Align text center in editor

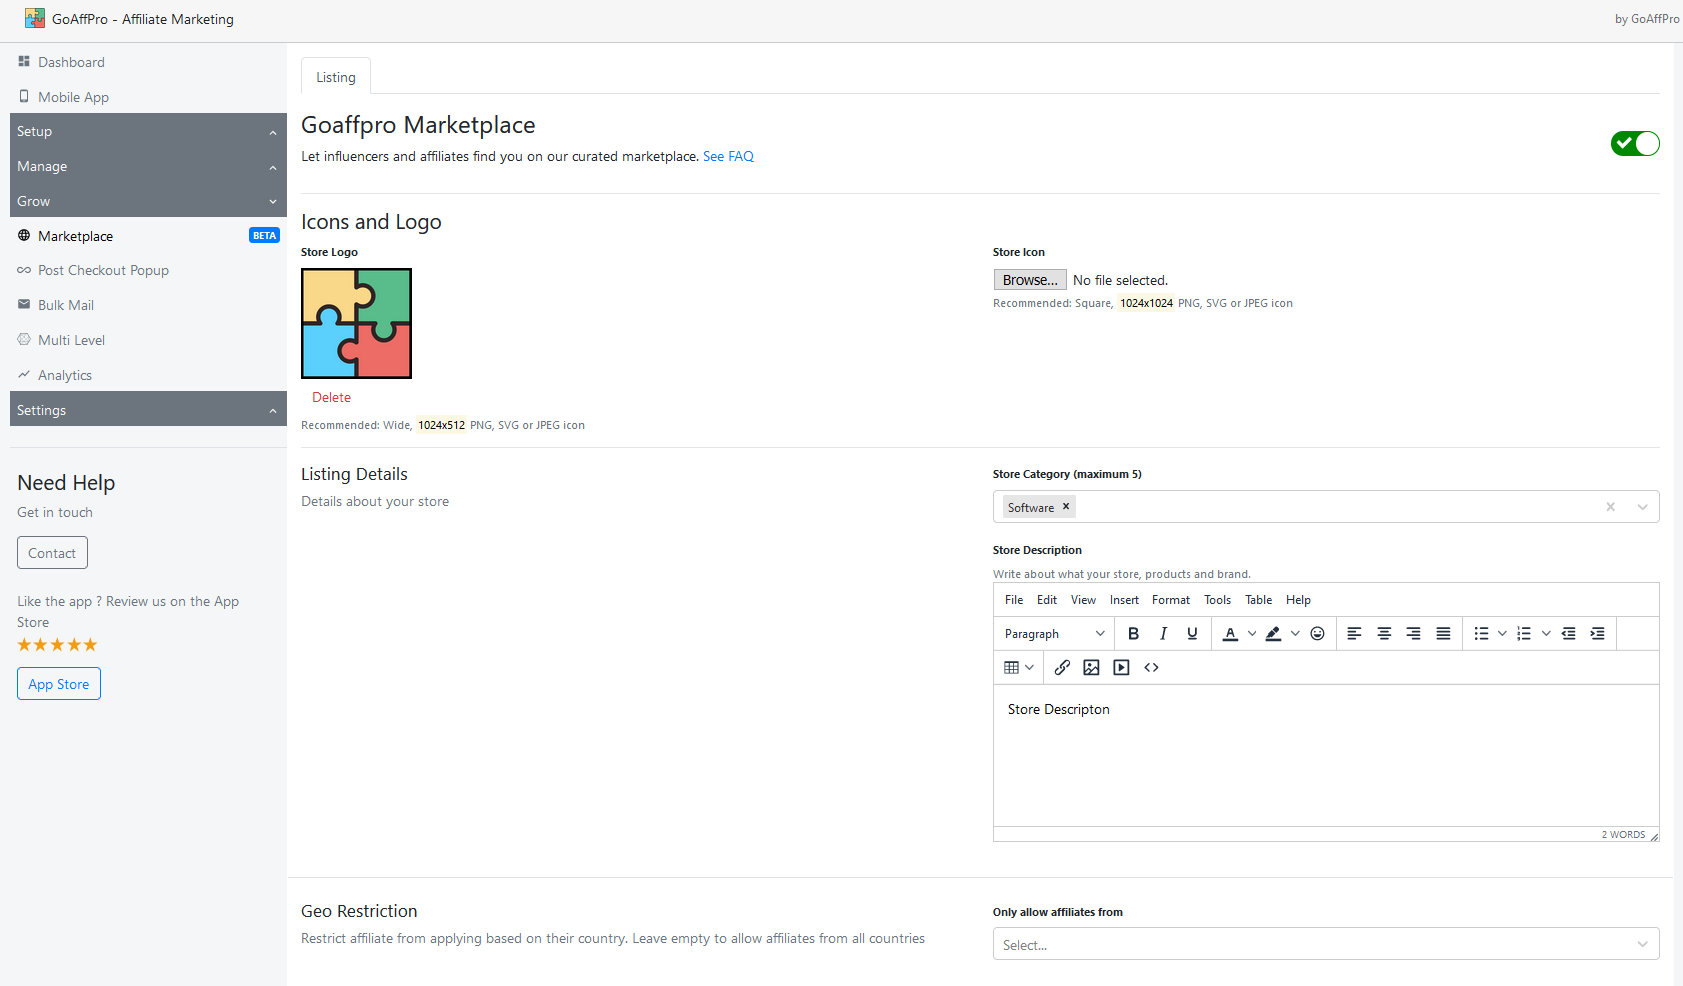tap(1384, 633)
